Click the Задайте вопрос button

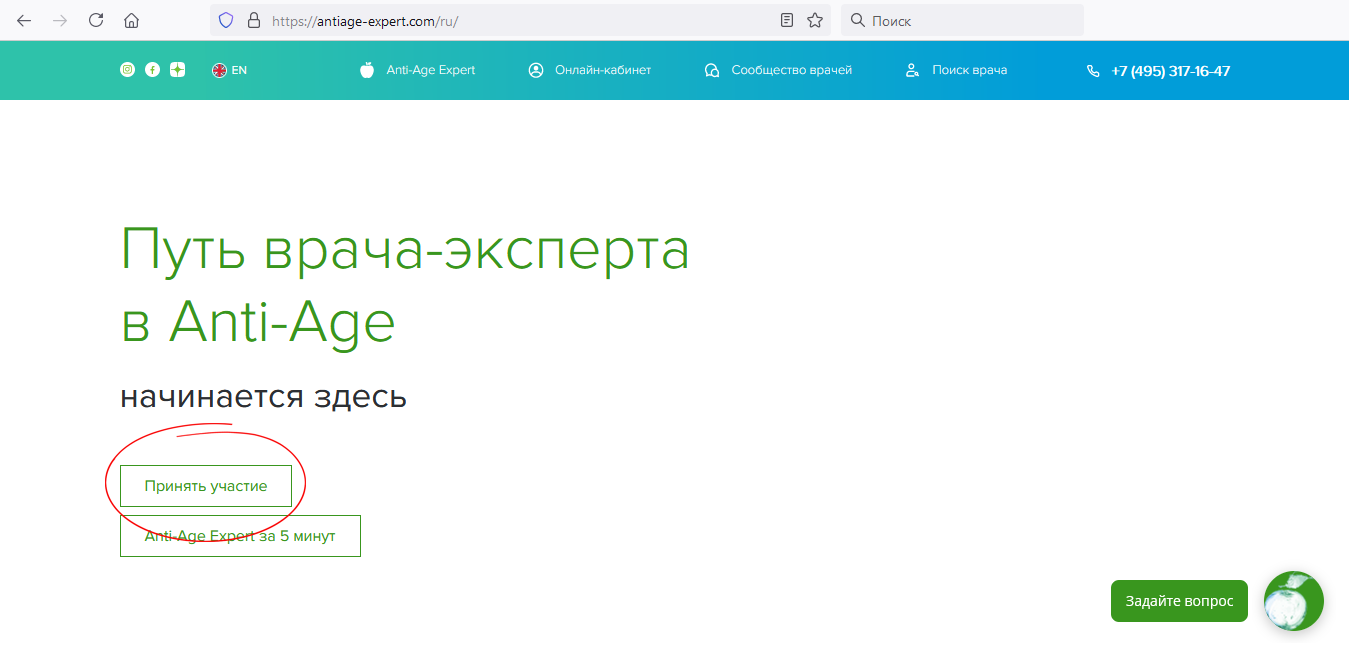pos(1179,601)
